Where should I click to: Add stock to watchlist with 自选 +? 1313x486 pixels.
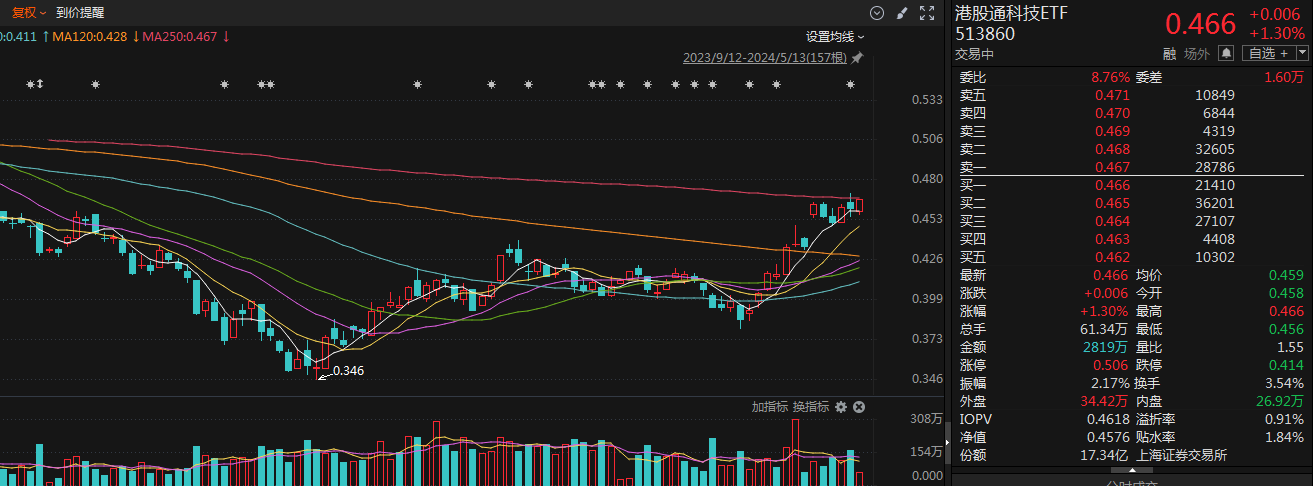tap(1265, 53)
